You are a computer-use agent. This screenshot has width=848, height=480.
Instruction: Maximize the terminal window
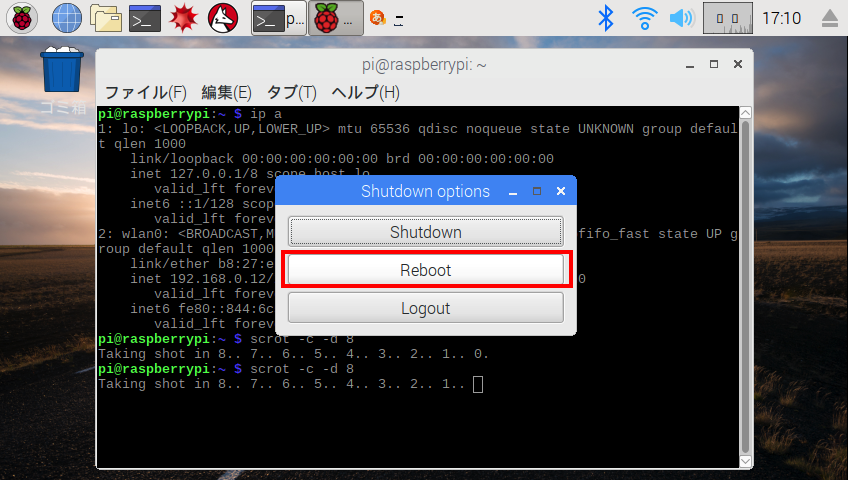(714, 64)
